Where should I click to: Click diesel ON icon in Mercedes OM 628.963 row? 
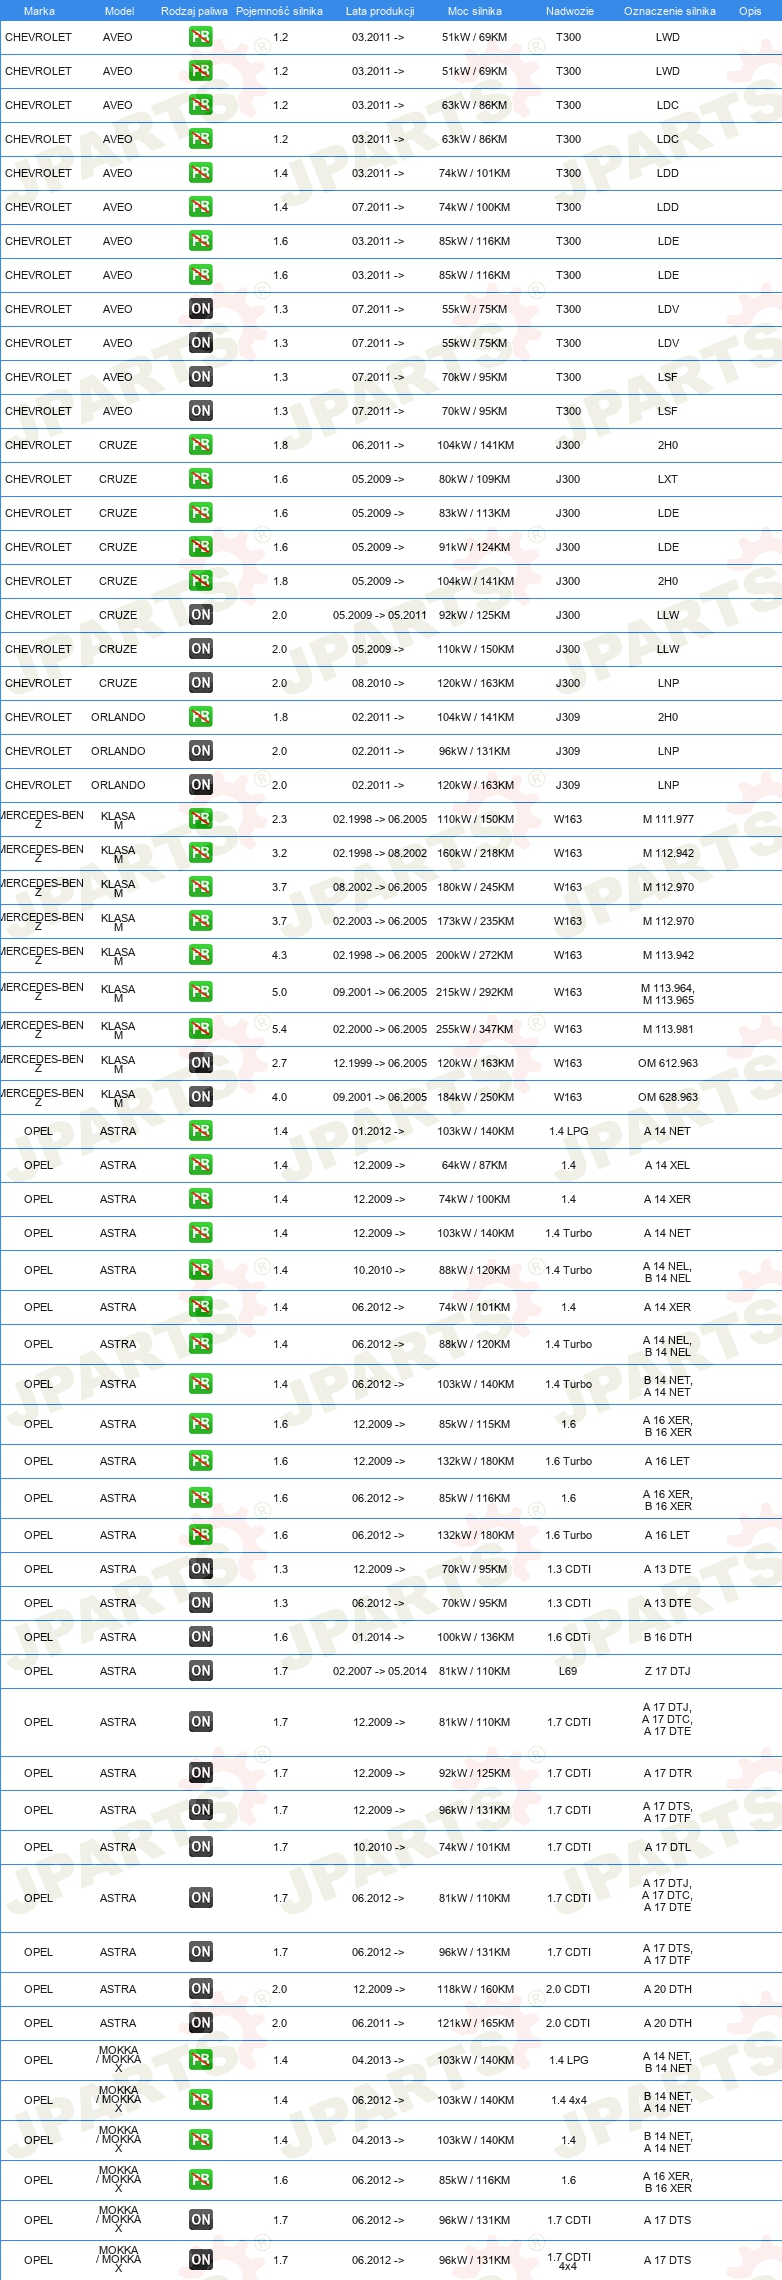coord(201,1097)
